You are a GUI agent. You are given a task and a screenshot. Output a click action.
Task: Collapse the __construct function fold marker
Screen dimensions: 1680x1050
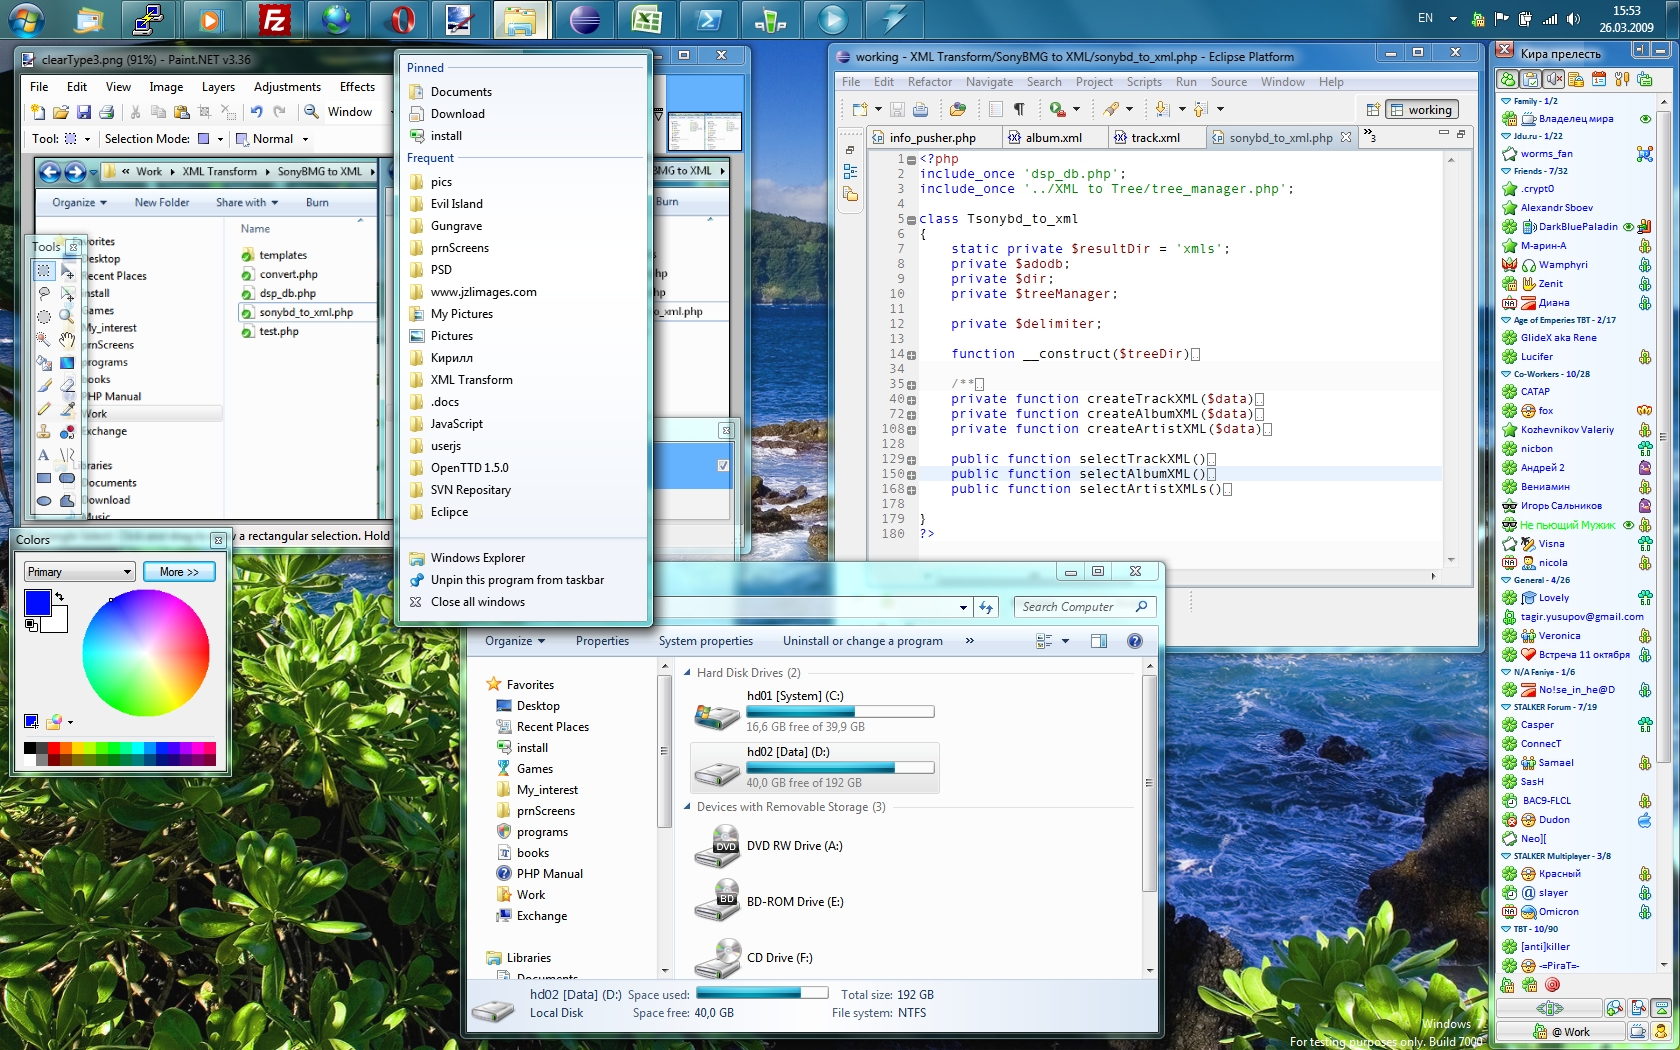click(x=911, y=355)
